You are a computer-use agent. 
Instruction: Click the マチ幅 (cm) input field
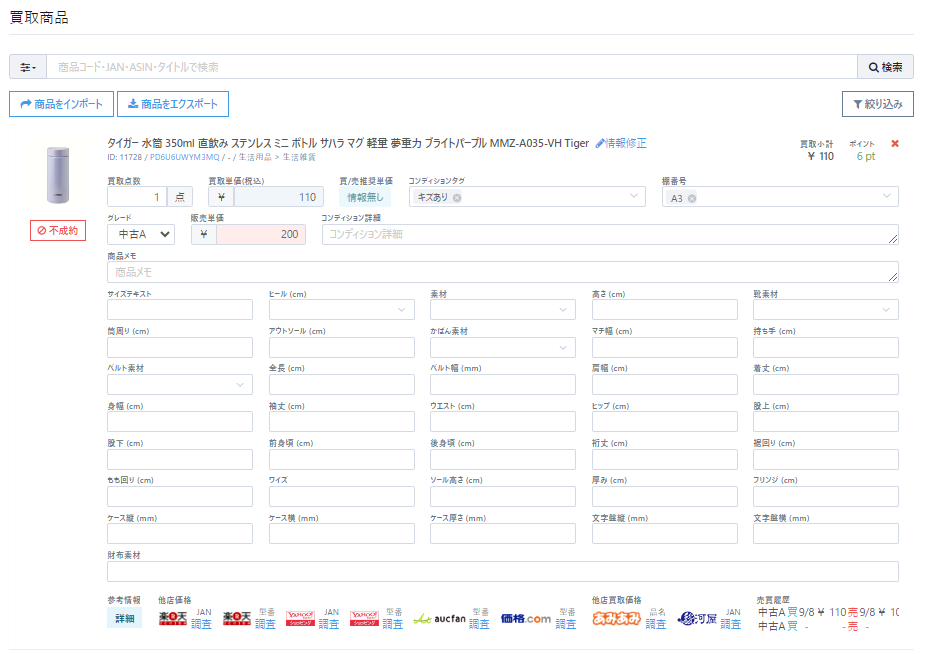pyautogui.click(x=665, y=347)
